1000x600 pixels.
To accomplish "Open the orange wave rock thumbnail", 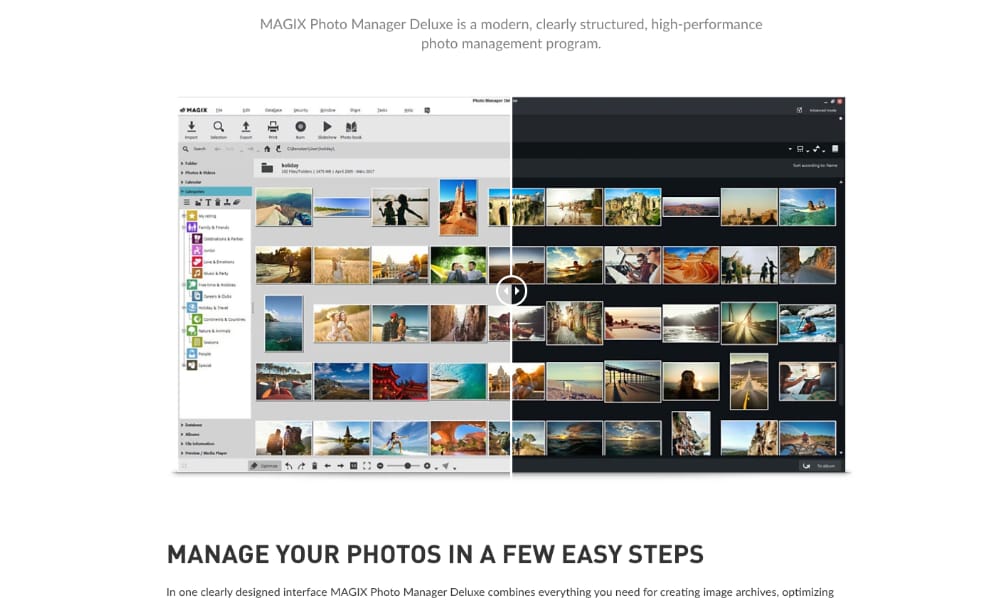I will 691,265.
